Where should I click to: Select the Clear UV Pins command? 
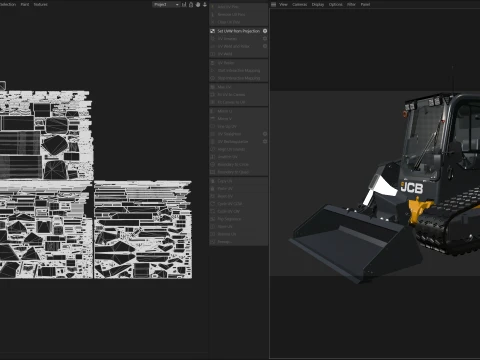(238, 22)
